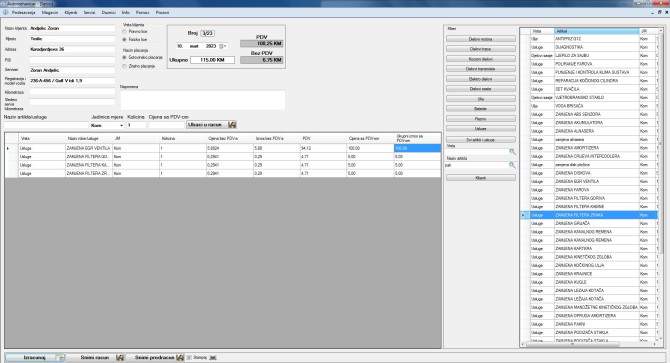
Task: Sort by the Artikal column header
Action: coord(597,31)
